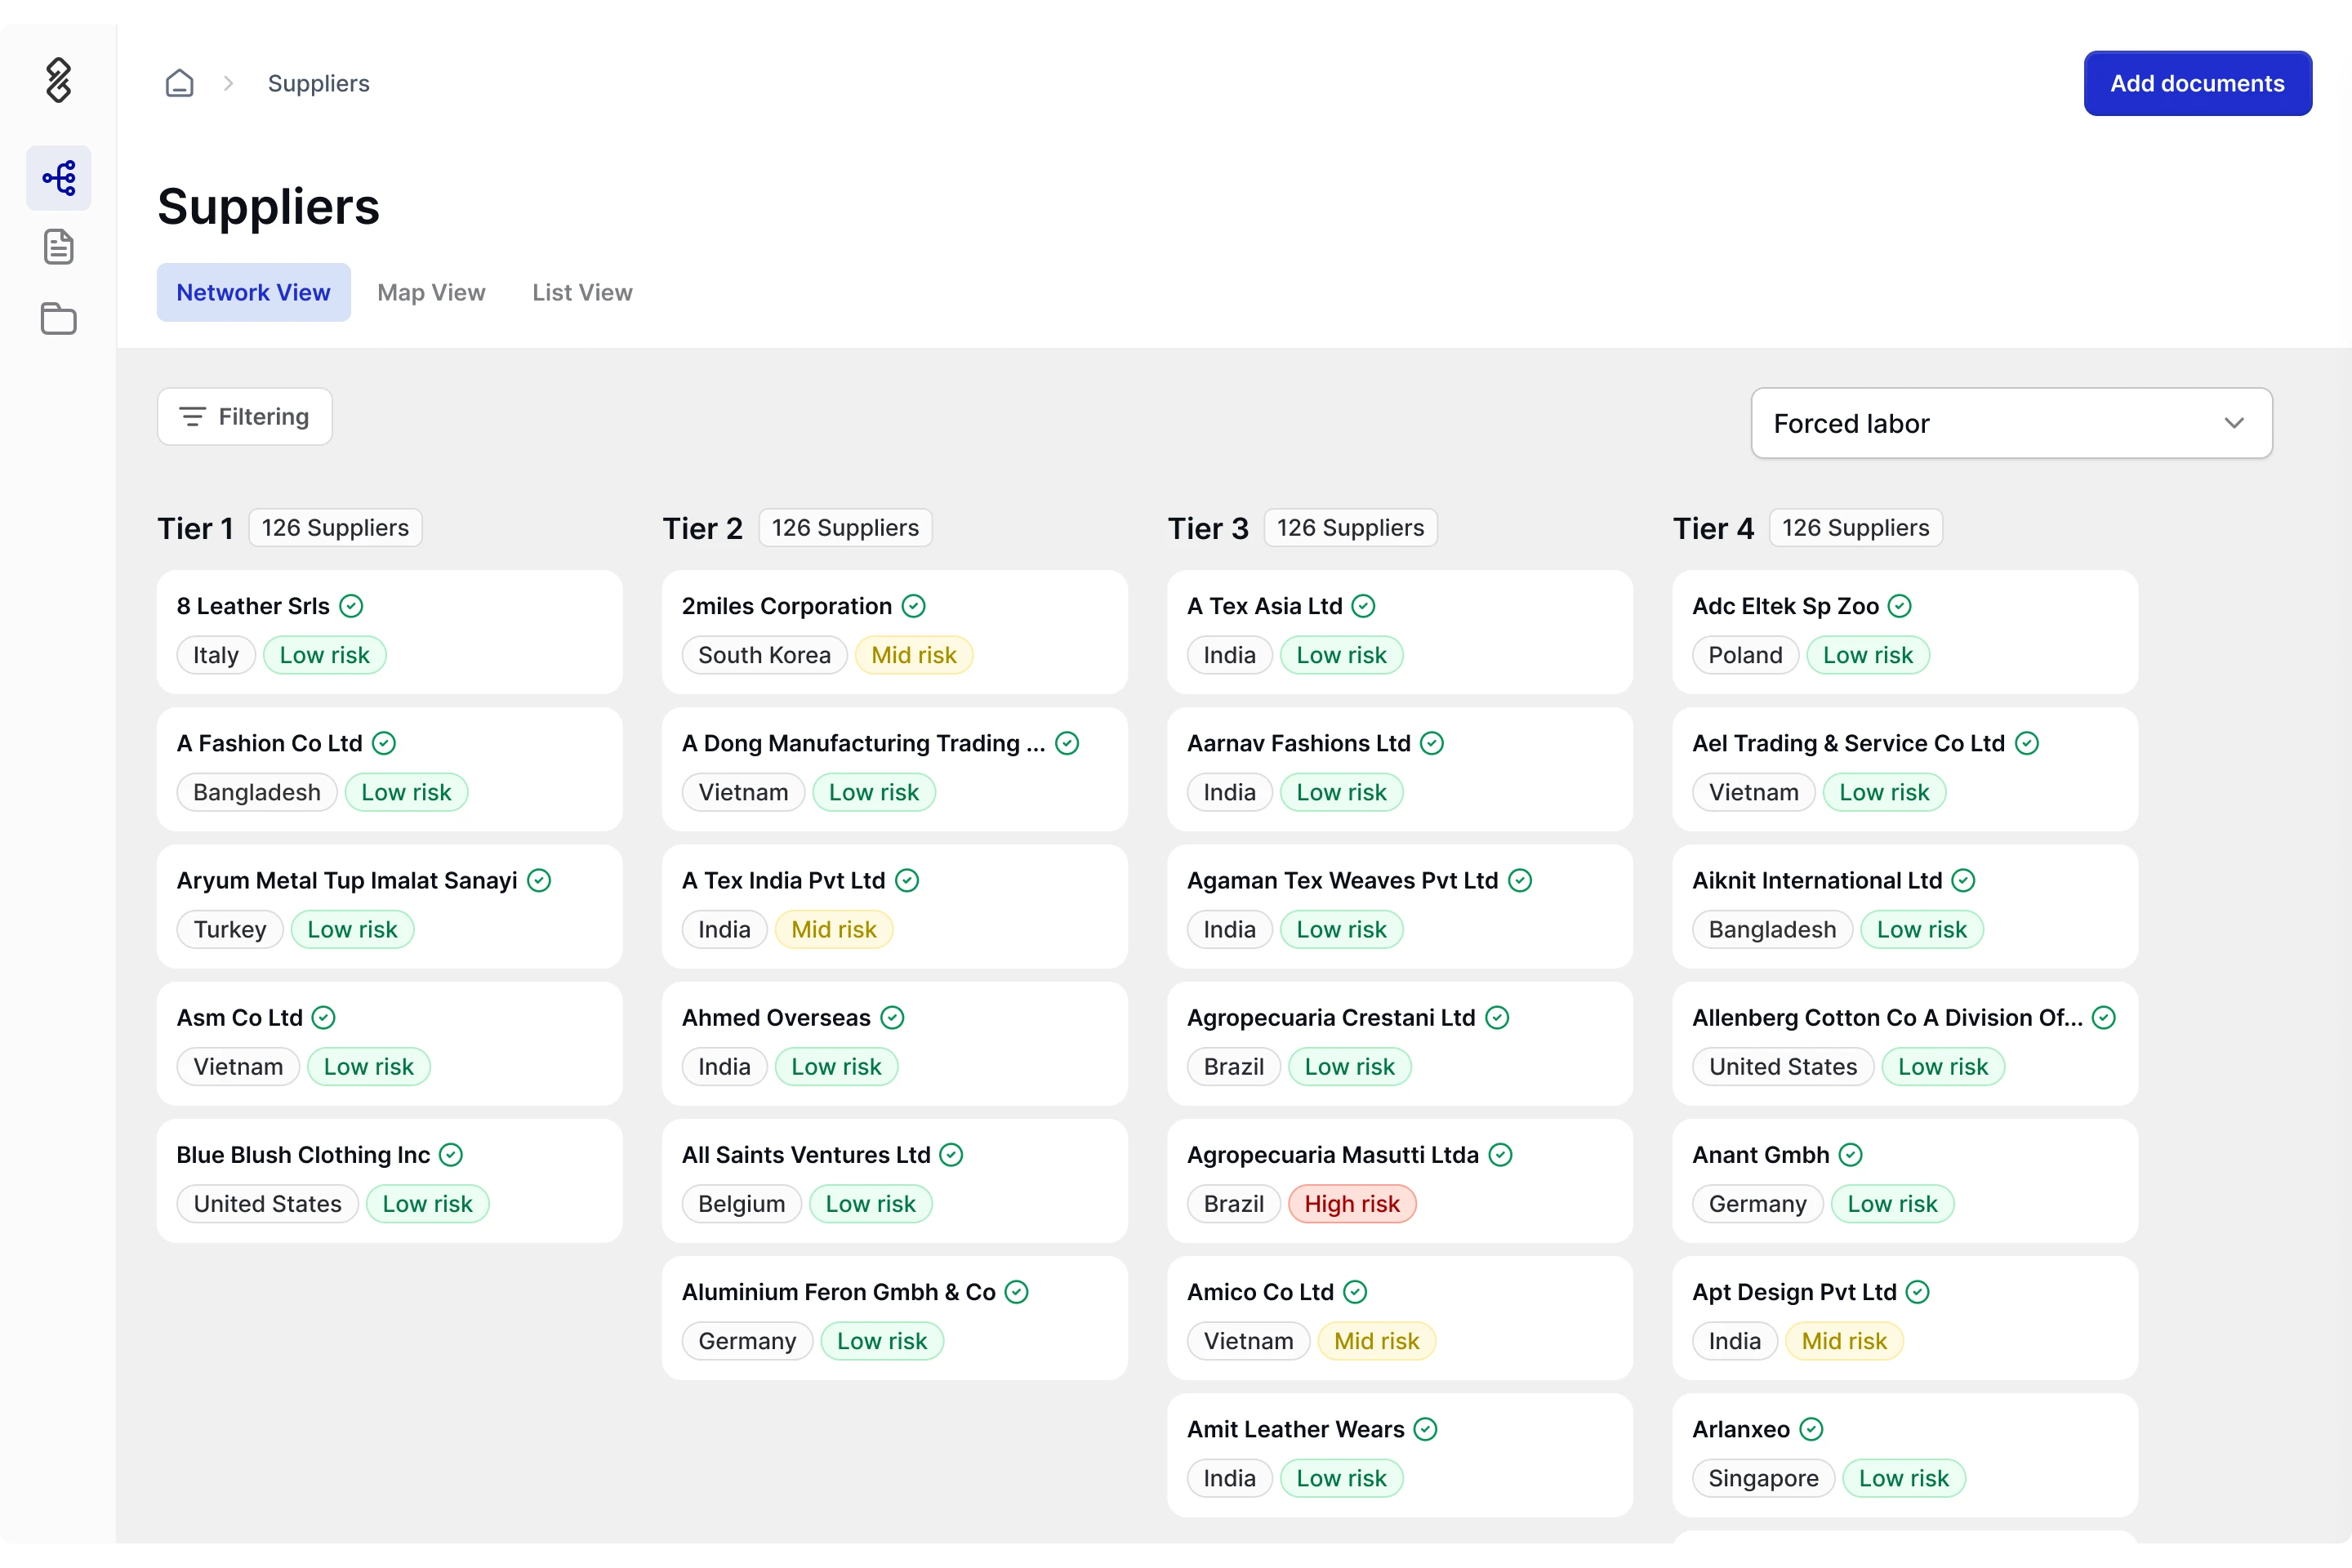
Task: Open the documents icon in the sidebar
Action: pyautogui.click(x=59, y=246)
